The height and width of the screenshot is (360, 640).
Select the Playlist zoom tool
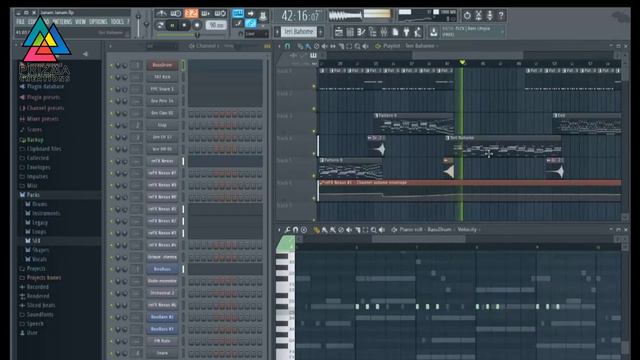pyautogui.click(x=358, y=46)
